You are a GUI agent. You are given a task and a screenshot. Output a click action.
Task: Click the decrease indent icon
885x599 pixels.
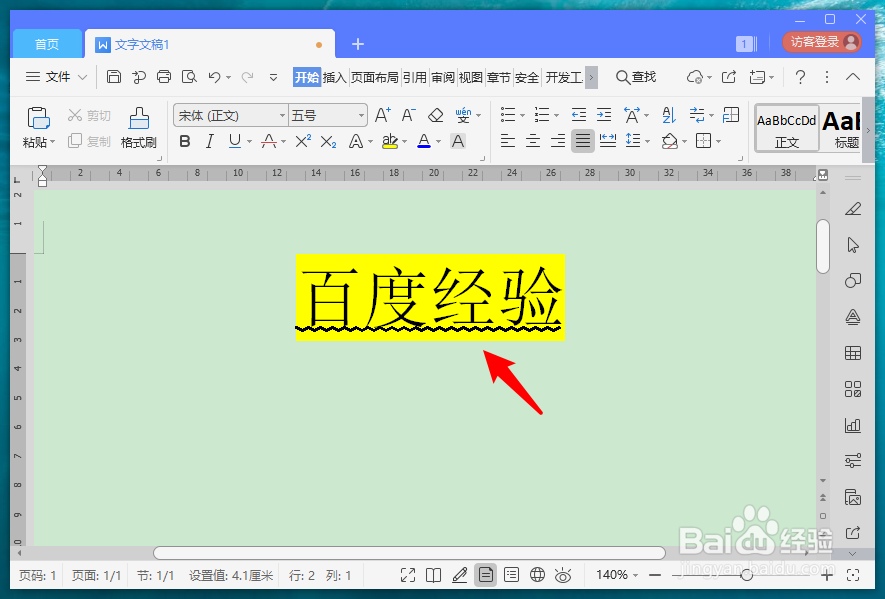click(x=579, y=115)
